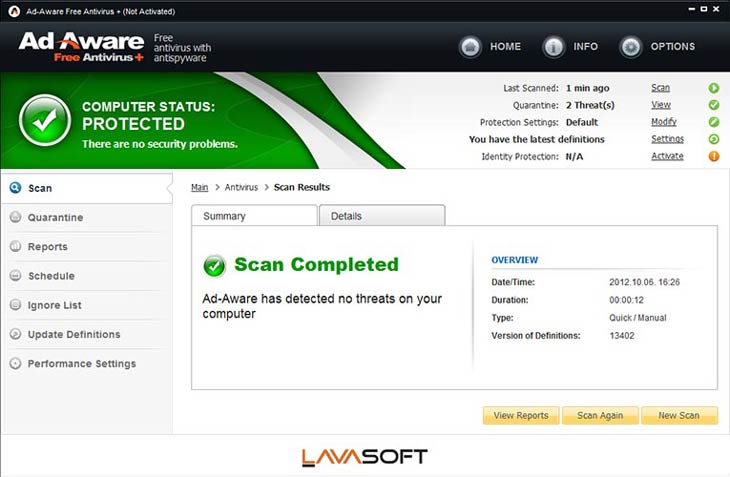
Task: Click the Quick / Manual type value
Action: click(x=637, y=318)
